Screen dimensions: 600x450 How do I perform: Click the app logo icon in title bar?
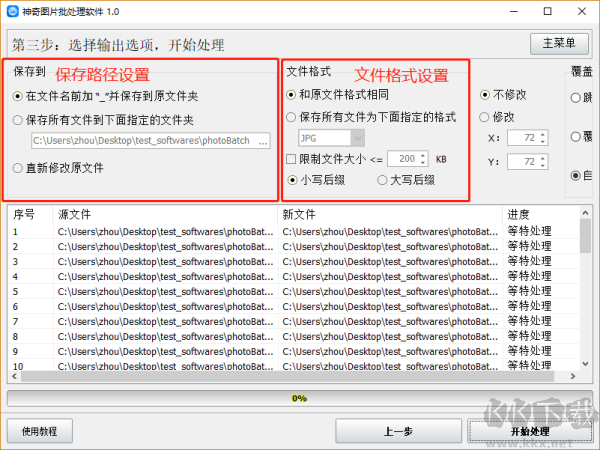(13, 11)
